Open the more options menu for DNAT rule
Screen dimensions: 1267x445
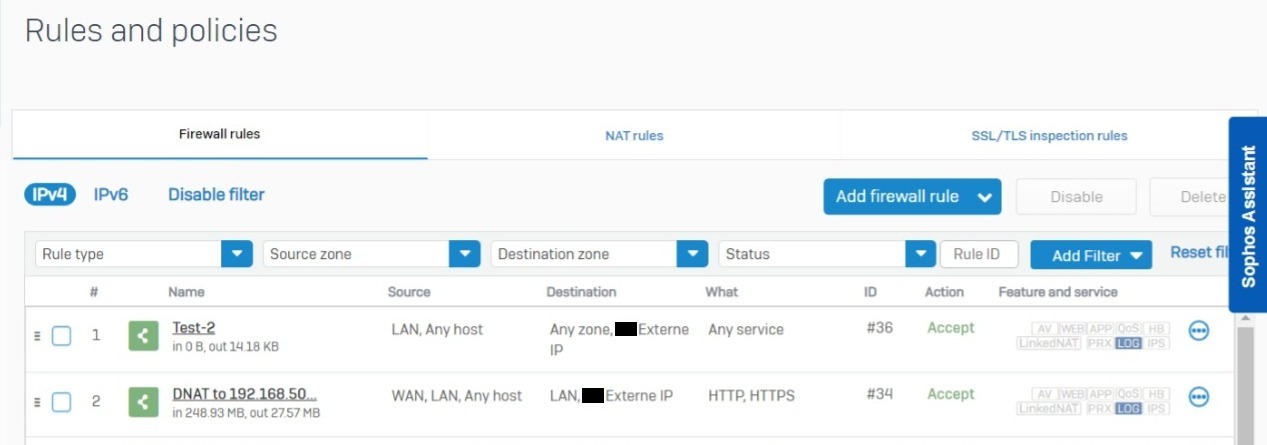(1198, 398)
